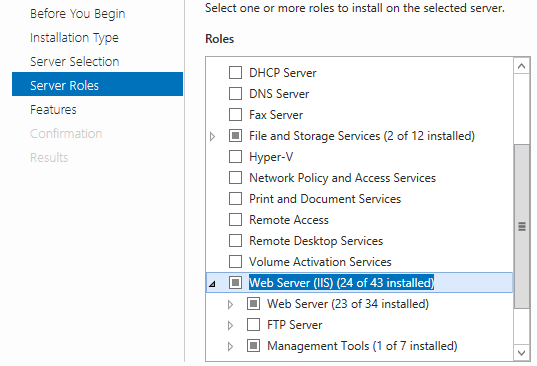The height and width of the screenshot is (366, 537).
Task: Open the Installation Type step
Action: (74, 38)
